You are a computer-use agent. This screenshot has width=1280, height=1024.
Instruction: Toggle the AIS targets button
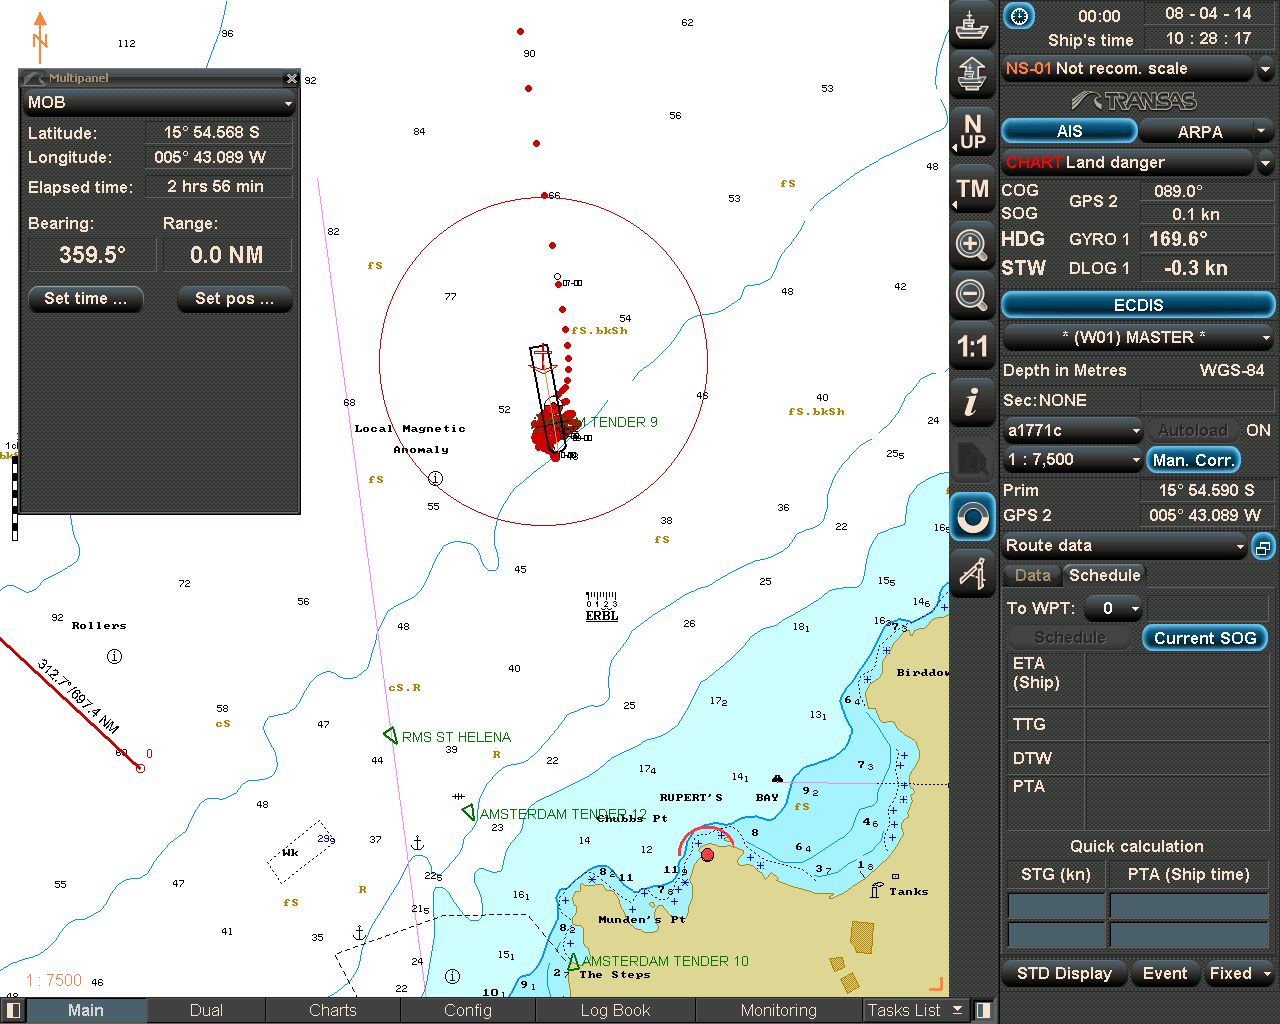[x=1069, y=131]
